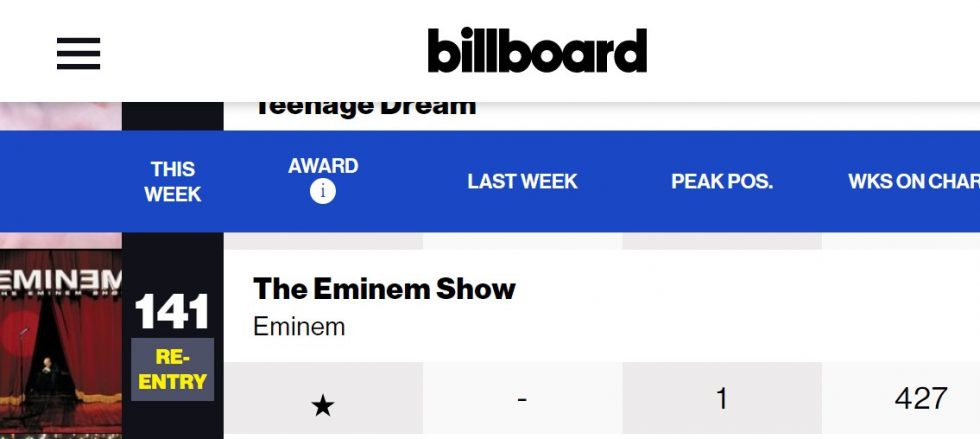Open The Eminem Show title link
The height and width of the screenshot is (439, 980).
[384, 289]
